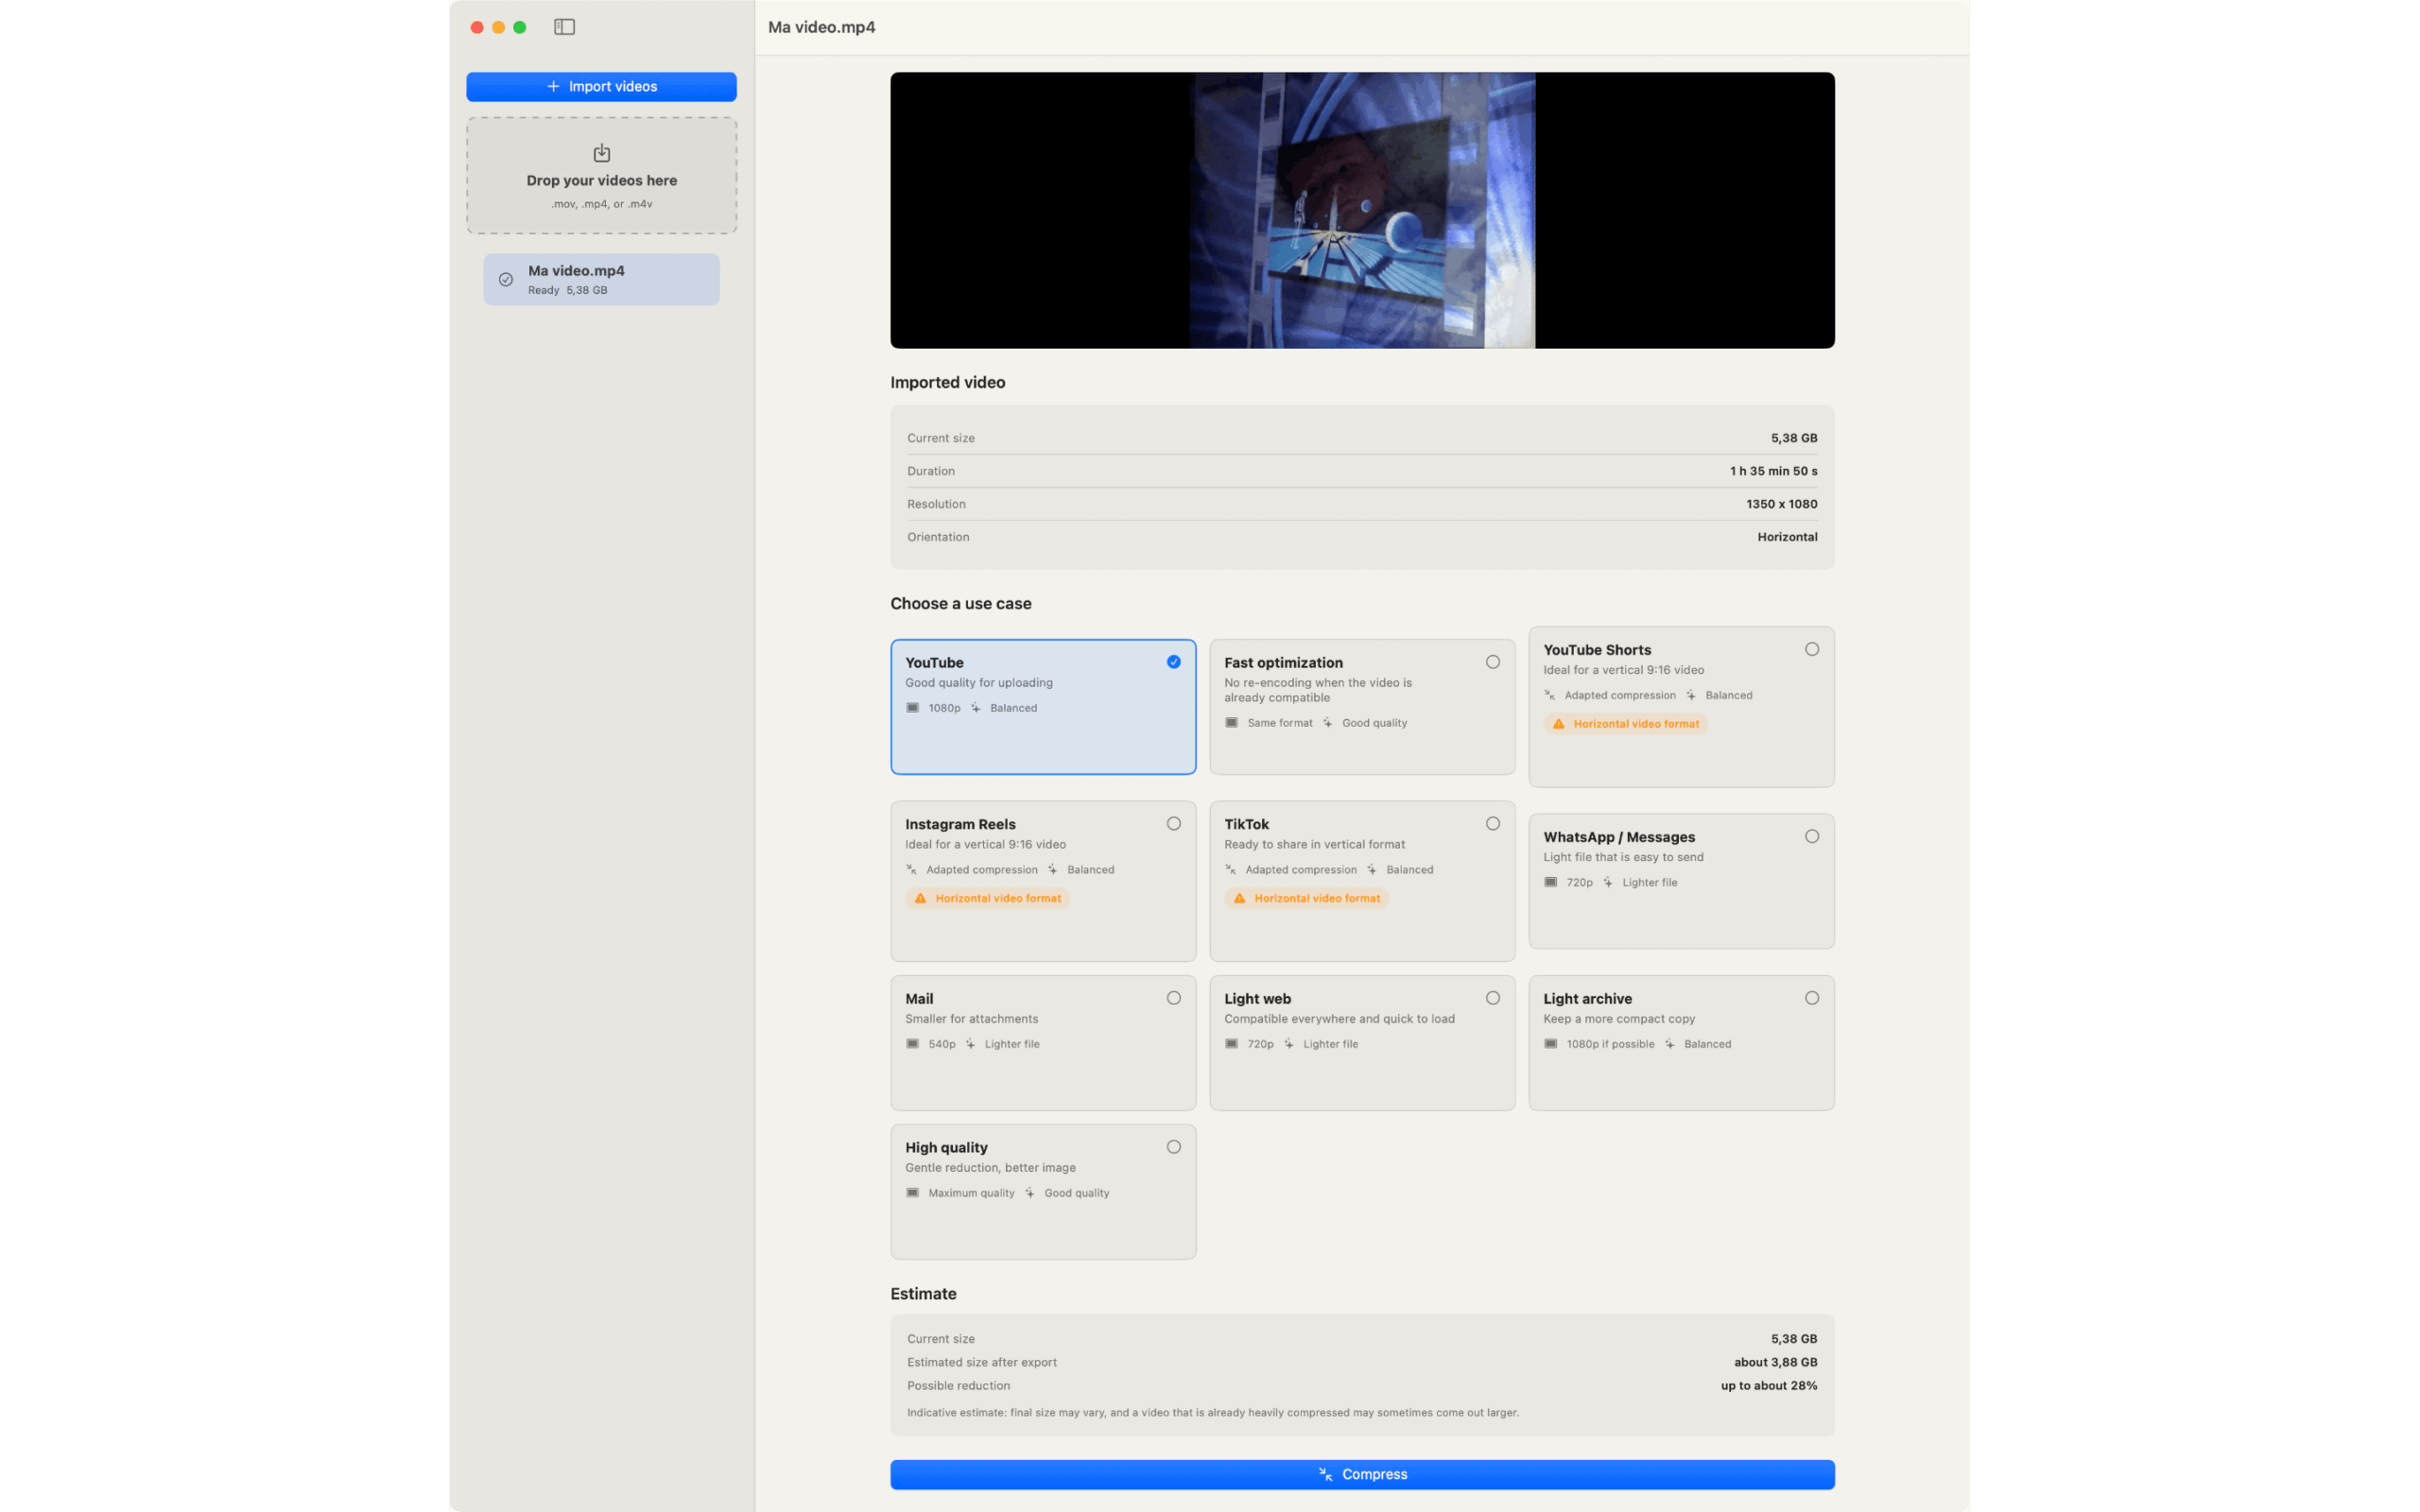Image resolution: width=2420 pixels, height=1512 pixels.
Task: Click the 540p resolution icon in Mail card
Action: [x=912, y=1044]
